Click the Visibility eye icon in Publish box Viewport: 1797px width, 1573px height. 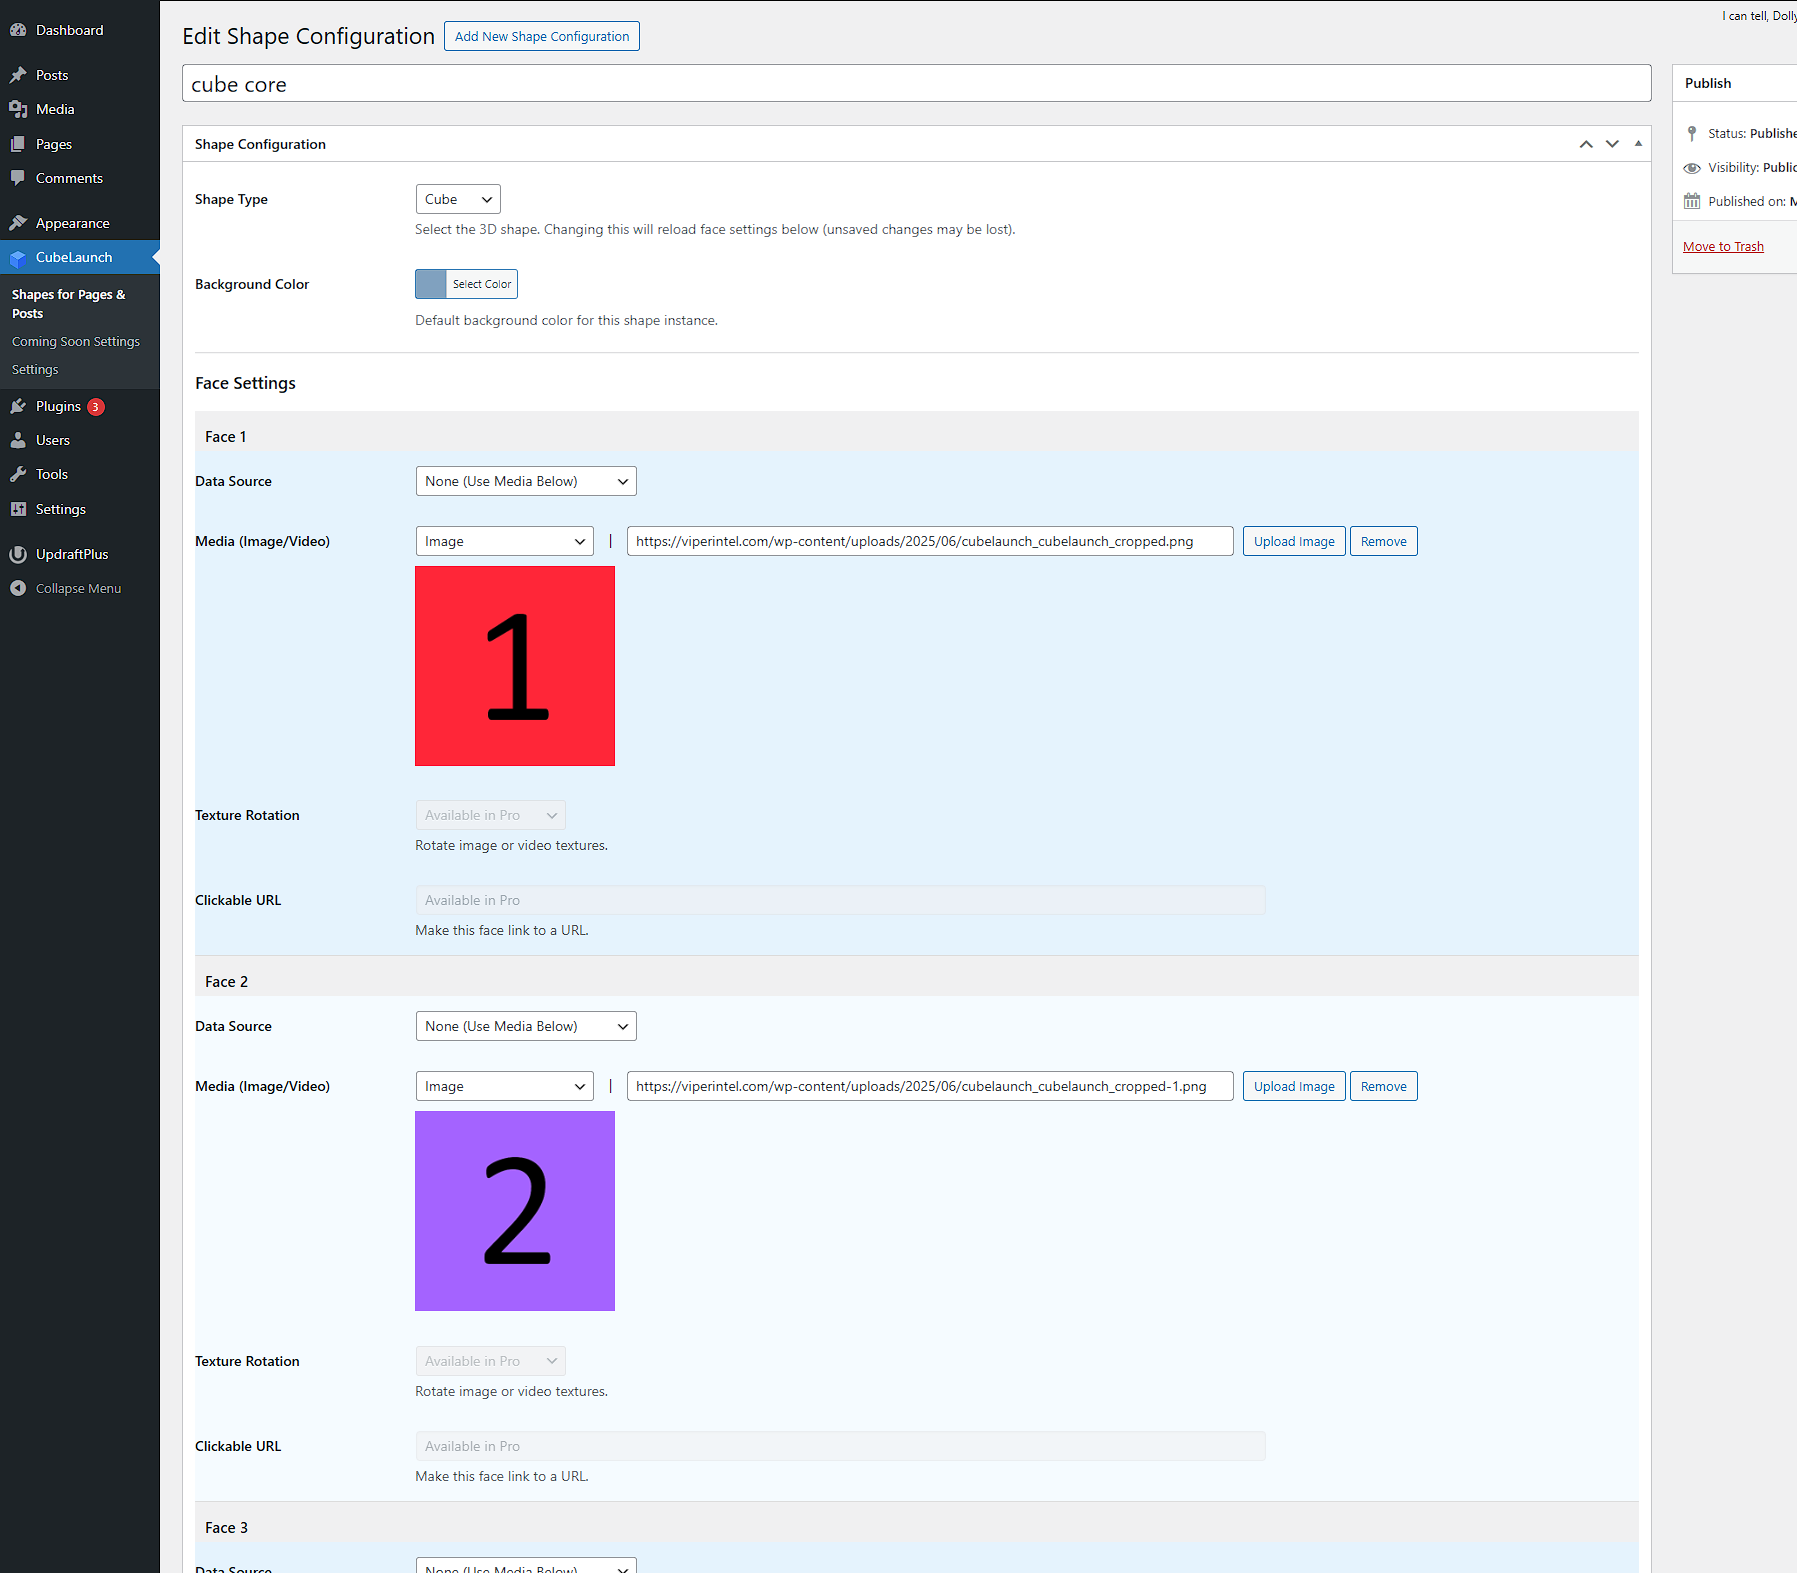point(1692,168)
